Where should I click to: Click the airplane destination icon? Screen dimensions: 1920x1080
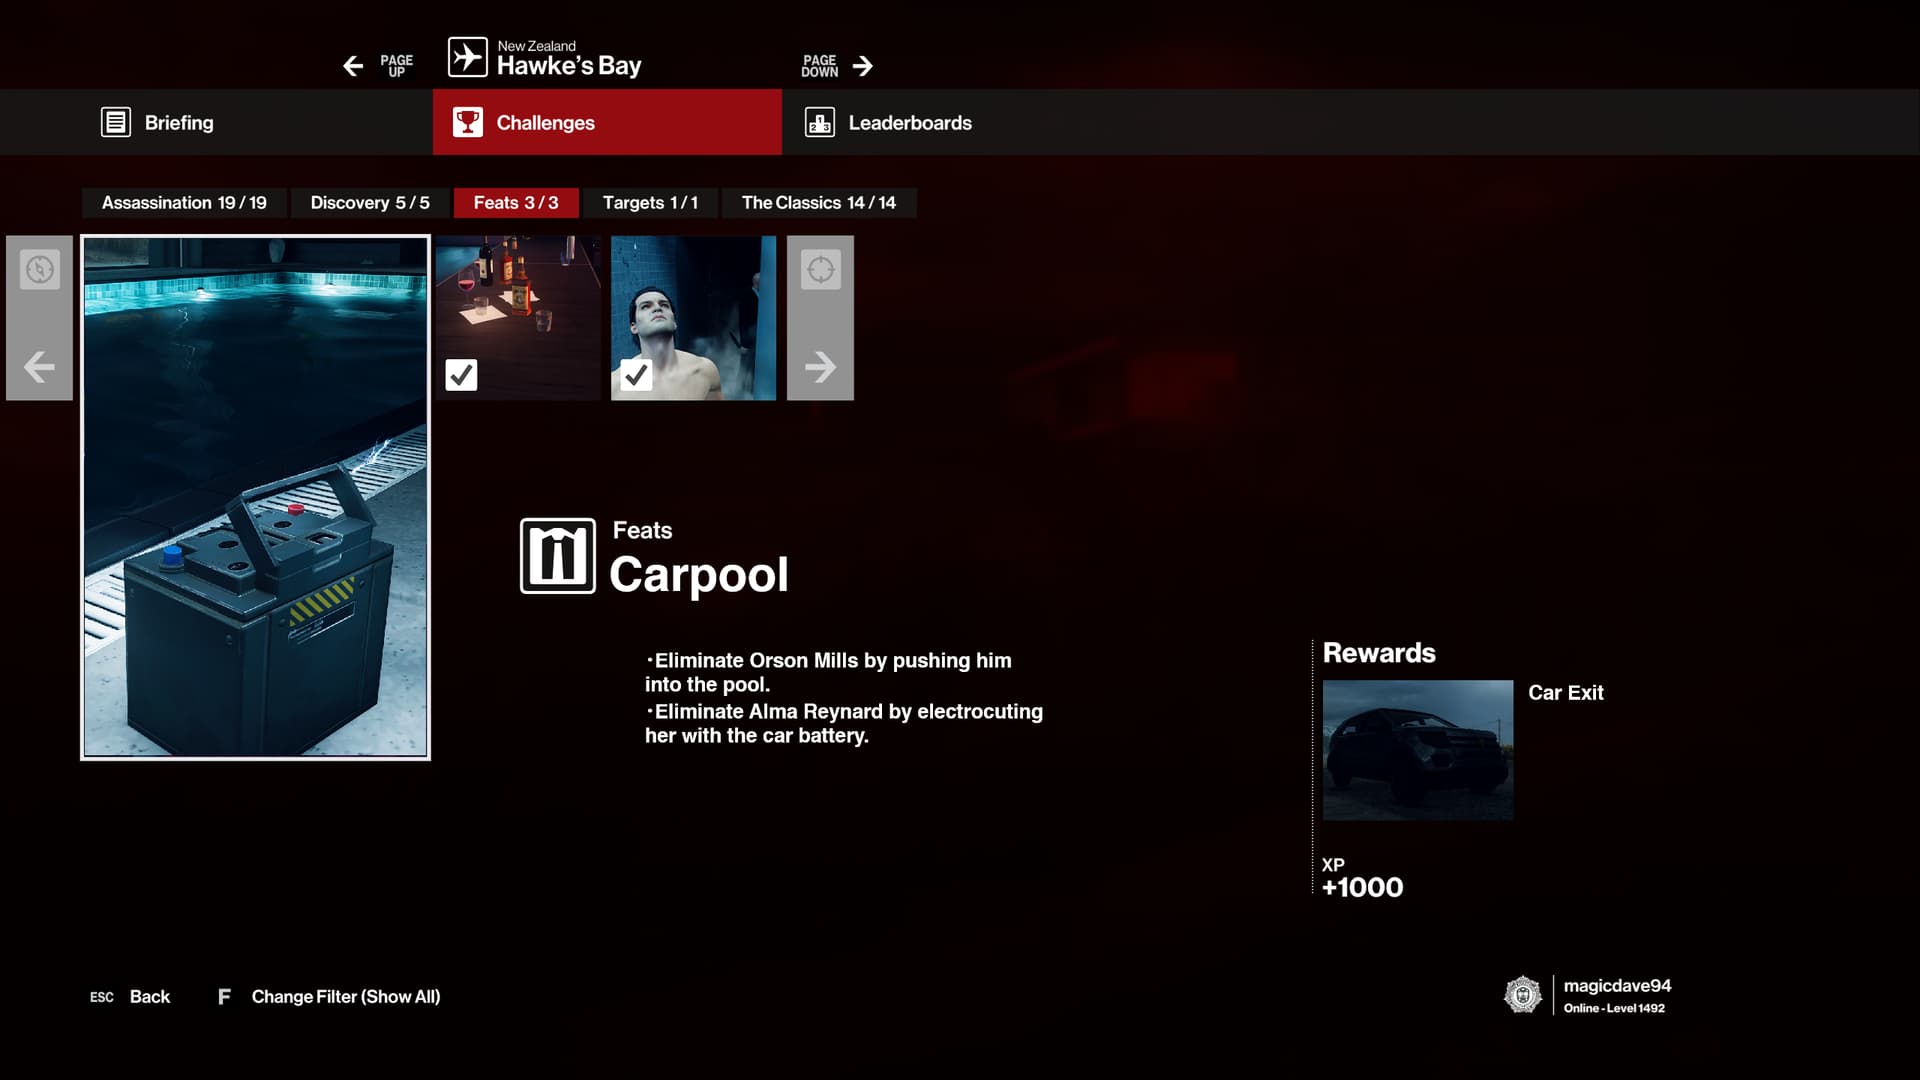pos(467,57)
